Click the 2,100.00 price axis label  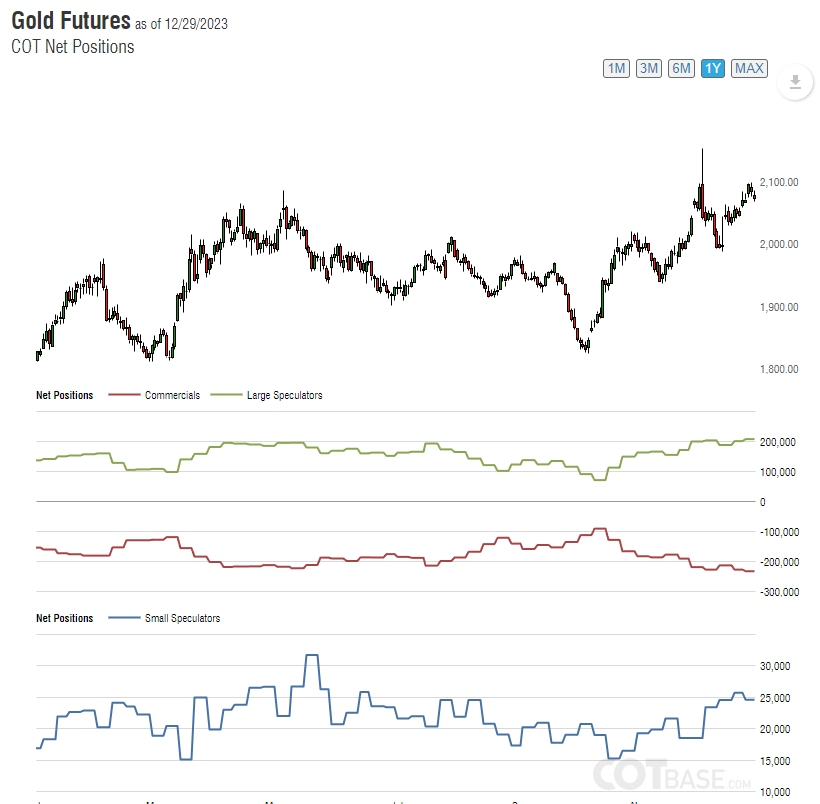tap(779, 182)
